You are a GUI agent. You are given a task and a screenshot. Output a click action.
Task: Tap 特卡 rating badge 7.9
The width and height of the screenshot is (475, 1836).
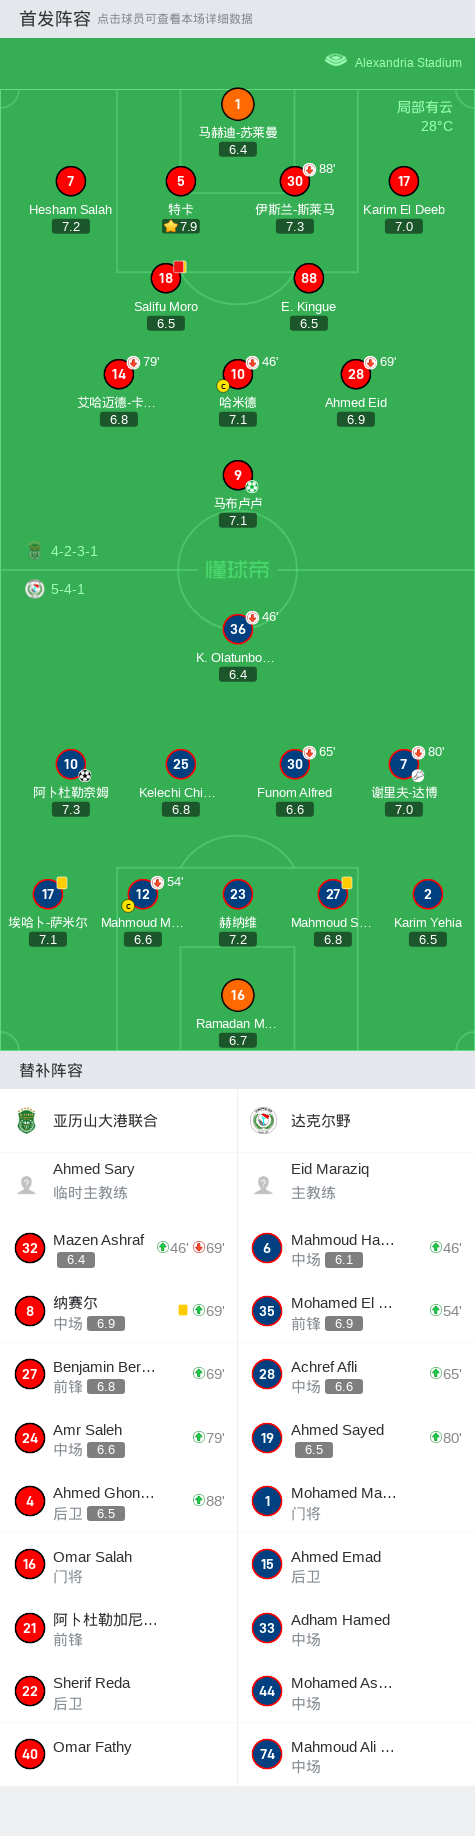pos(181,227)
